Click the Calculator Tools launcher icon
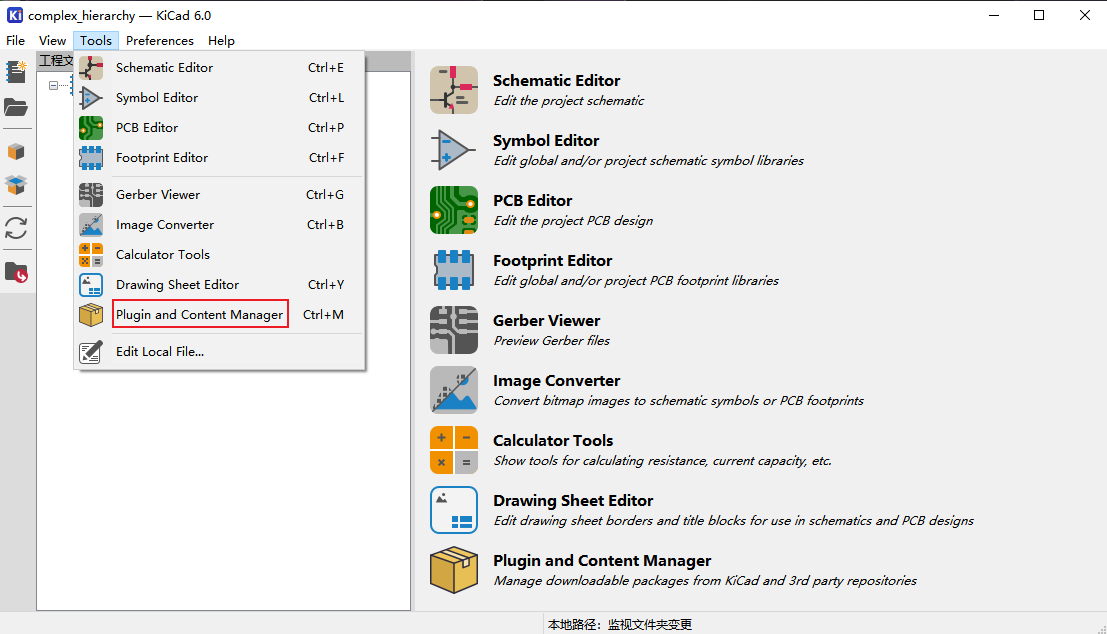Image resolution: width=1107 pixels, height=634 pixels. click(x=454, y=450)
